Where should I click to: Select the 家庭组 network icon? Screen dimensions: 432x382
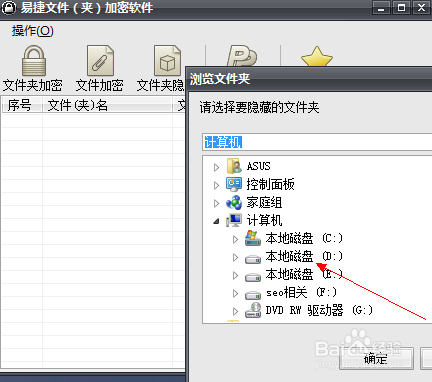(x=234, y=202)
